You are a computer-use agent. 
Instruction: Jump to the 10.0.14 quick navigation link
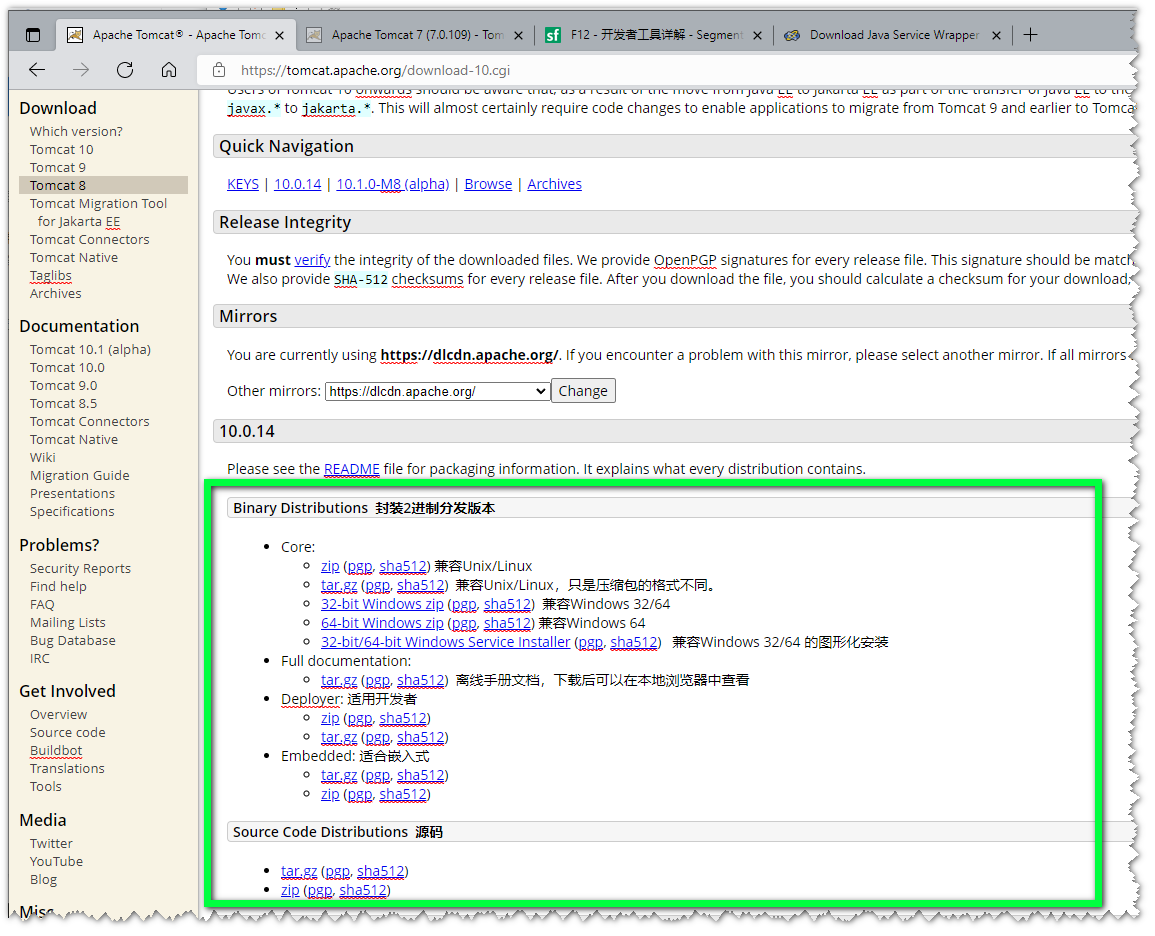pos(298,184)
